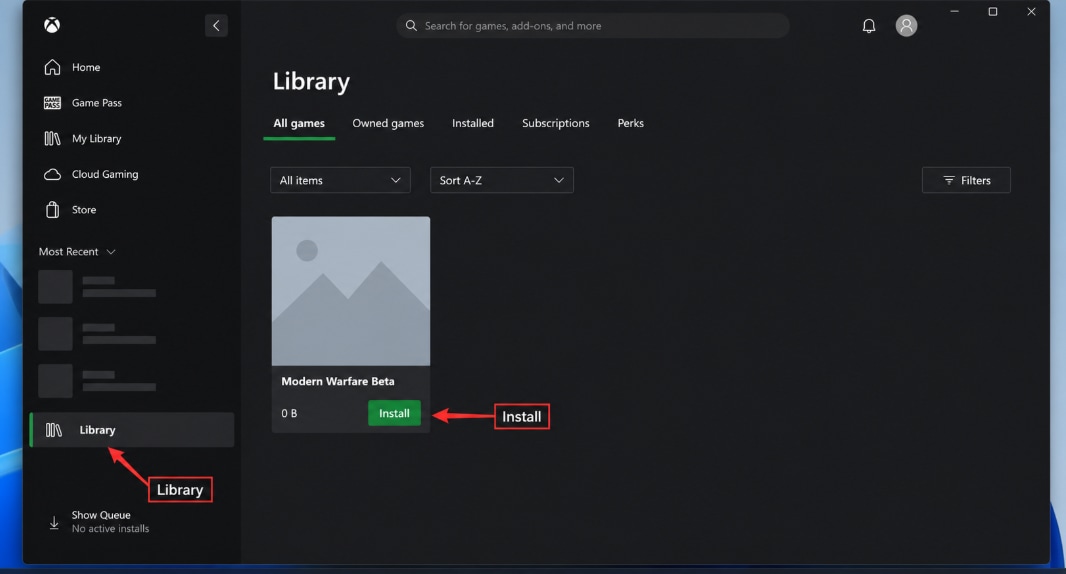Screen dimensions: 1066x574
Task: Click the Xbox logo icon
Action: click(x=52, y=25)
